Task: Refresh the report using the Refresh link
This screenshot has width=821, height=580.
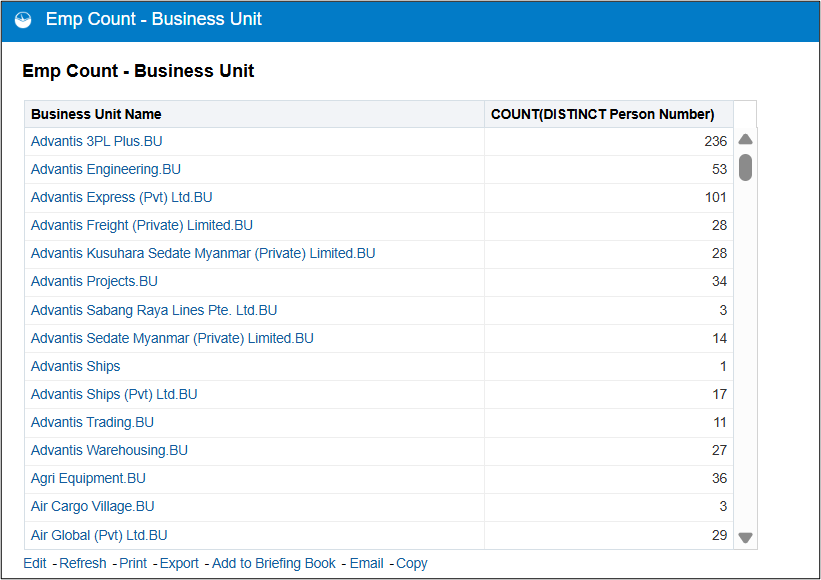Action: pos(82,563)
